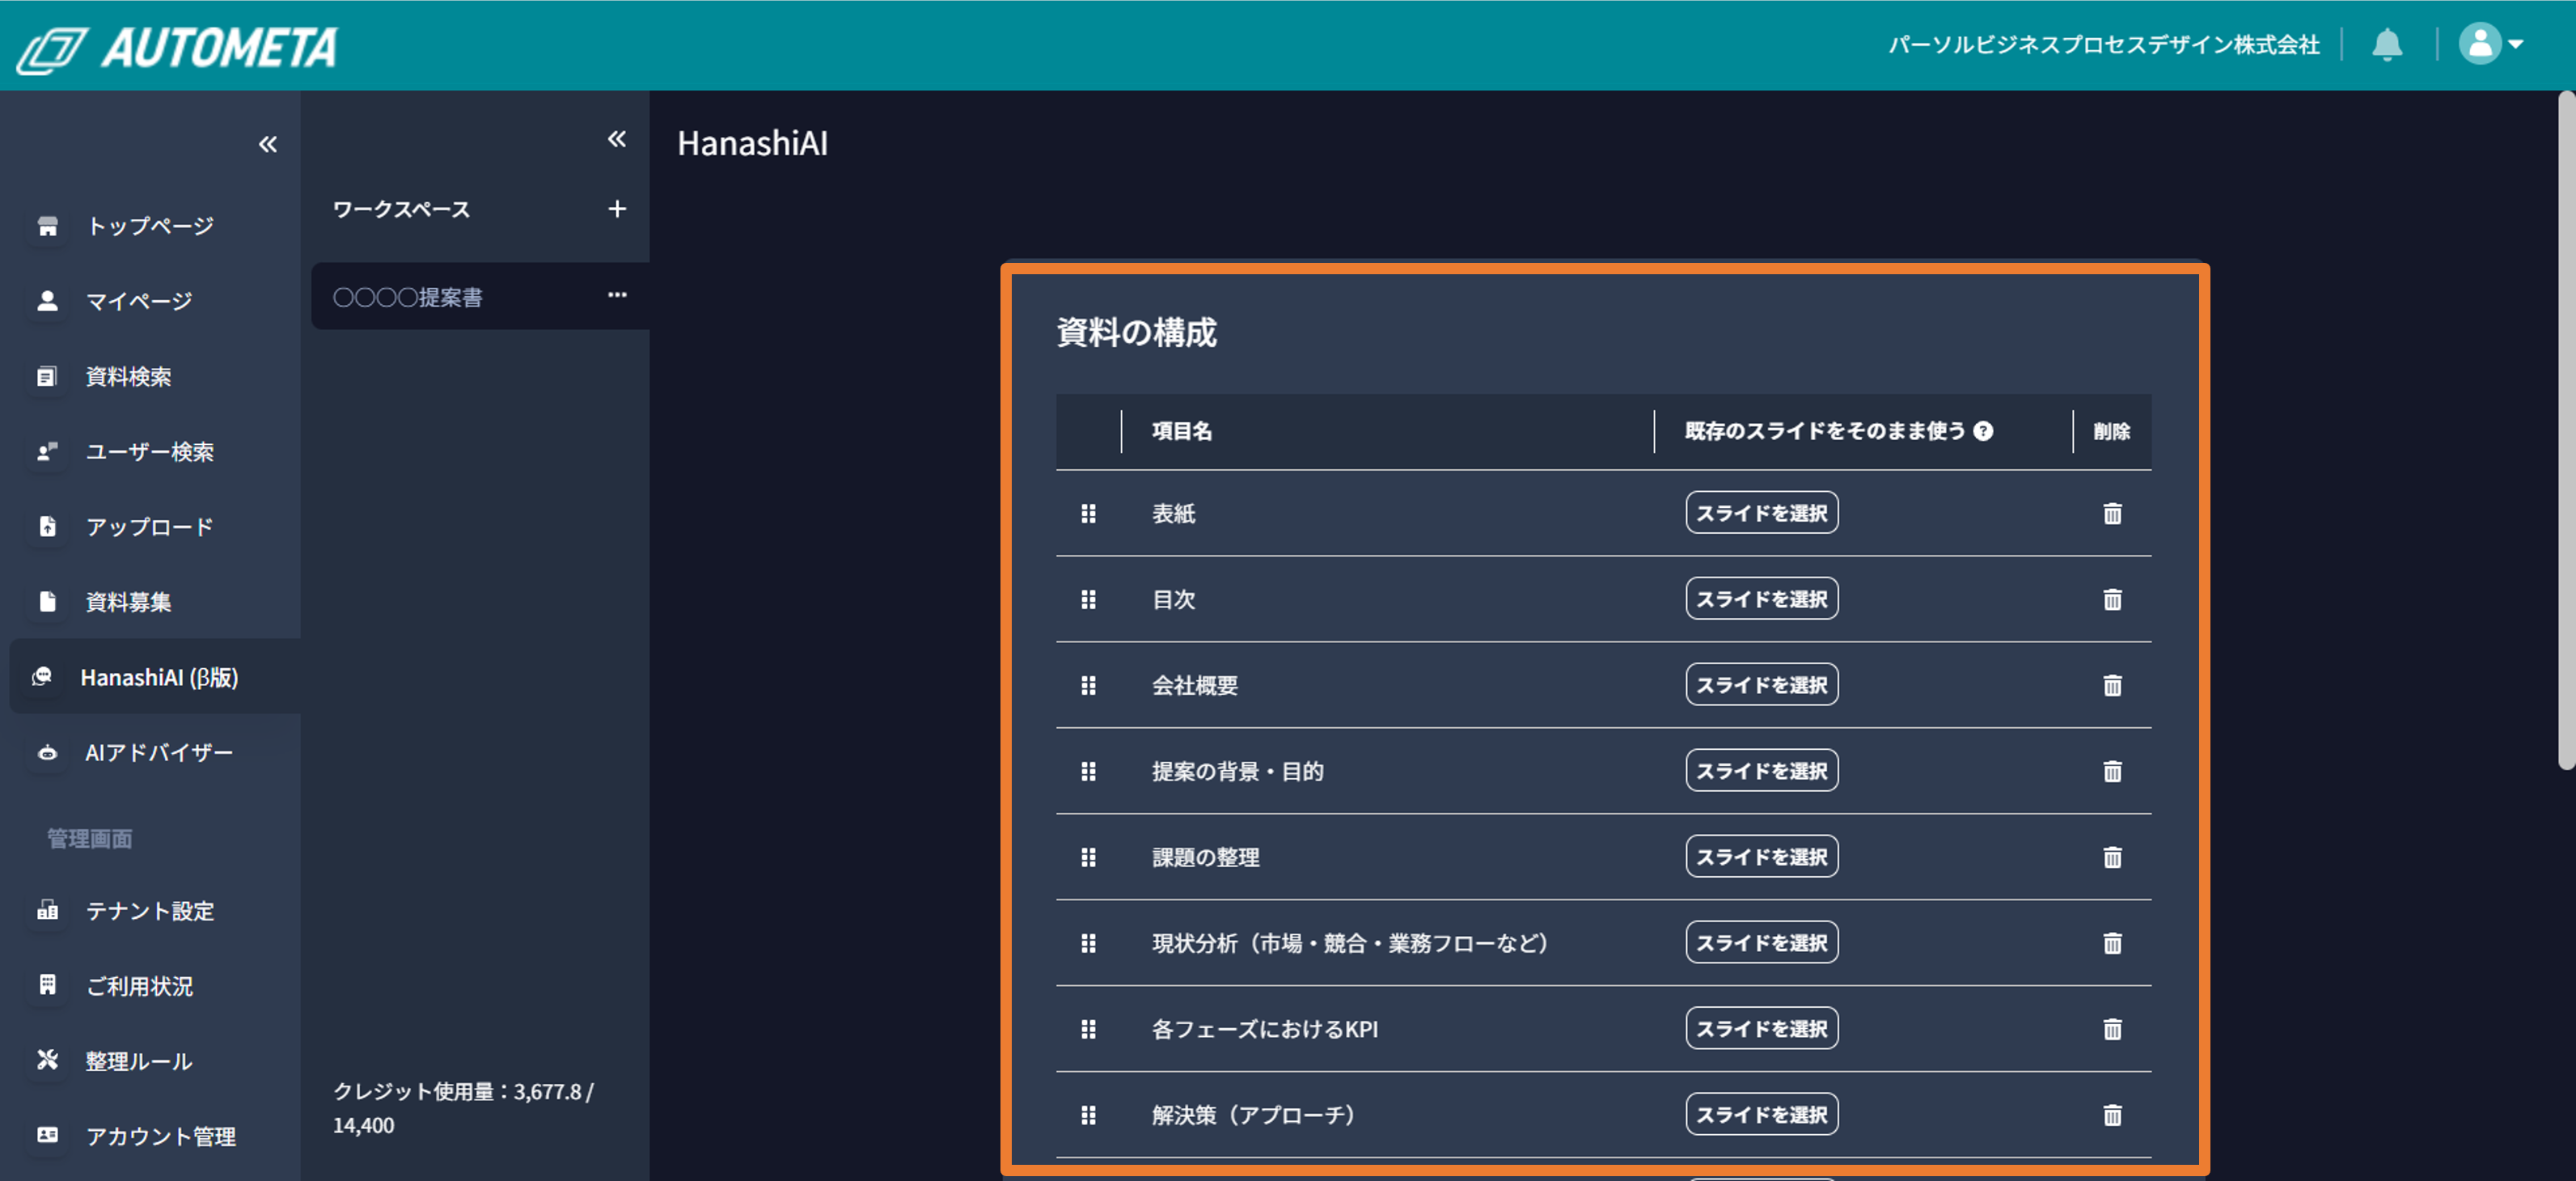Click the 会社概要 item name

1194,685
